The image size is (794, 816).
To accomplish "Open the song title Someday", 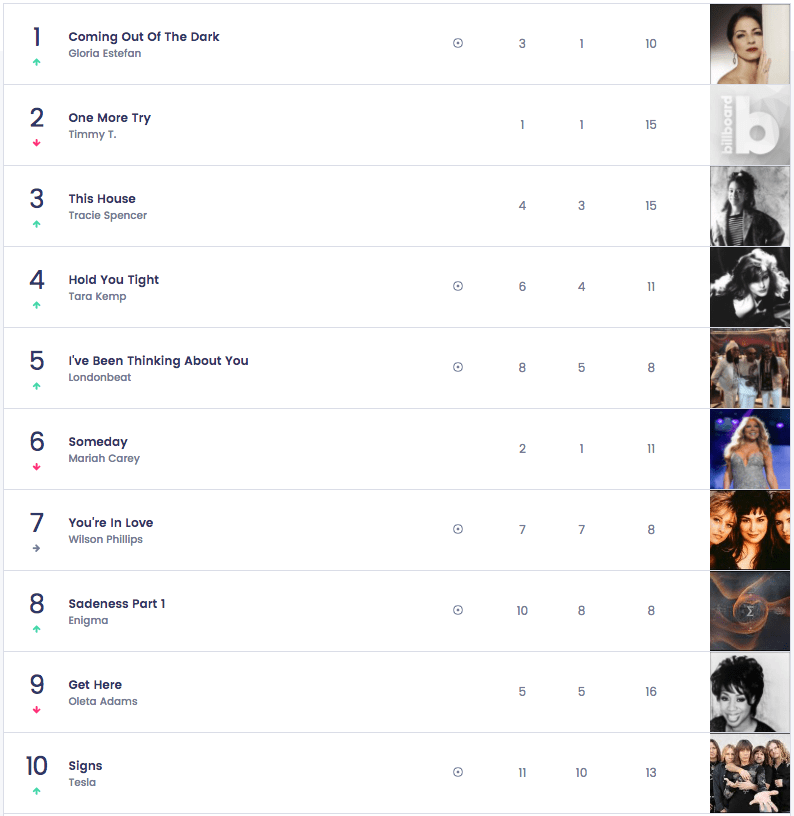I will tap(98, 442).
